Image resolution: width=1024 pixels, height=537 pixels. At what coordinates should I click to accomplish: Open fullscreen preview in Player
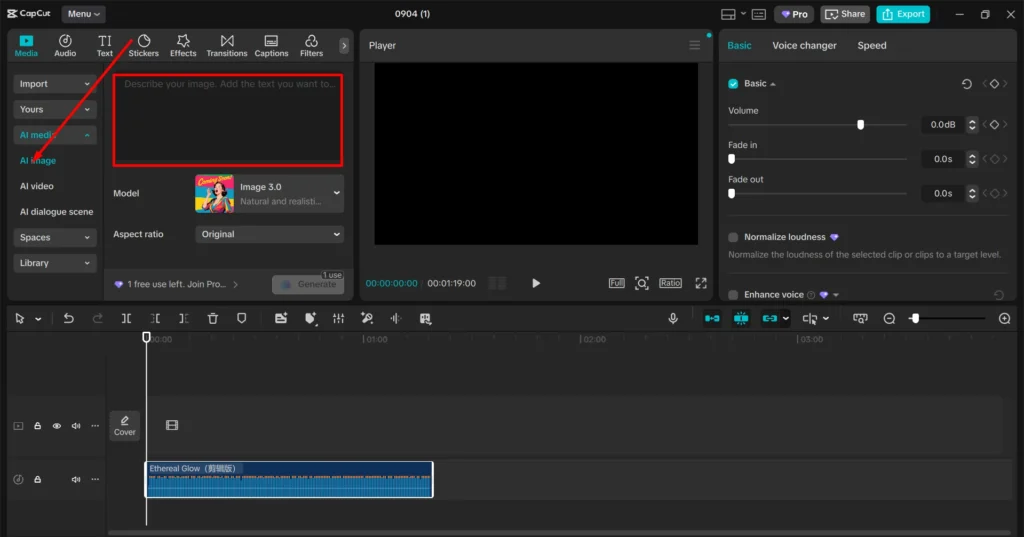pyautogui.click(x=701, y=283)
